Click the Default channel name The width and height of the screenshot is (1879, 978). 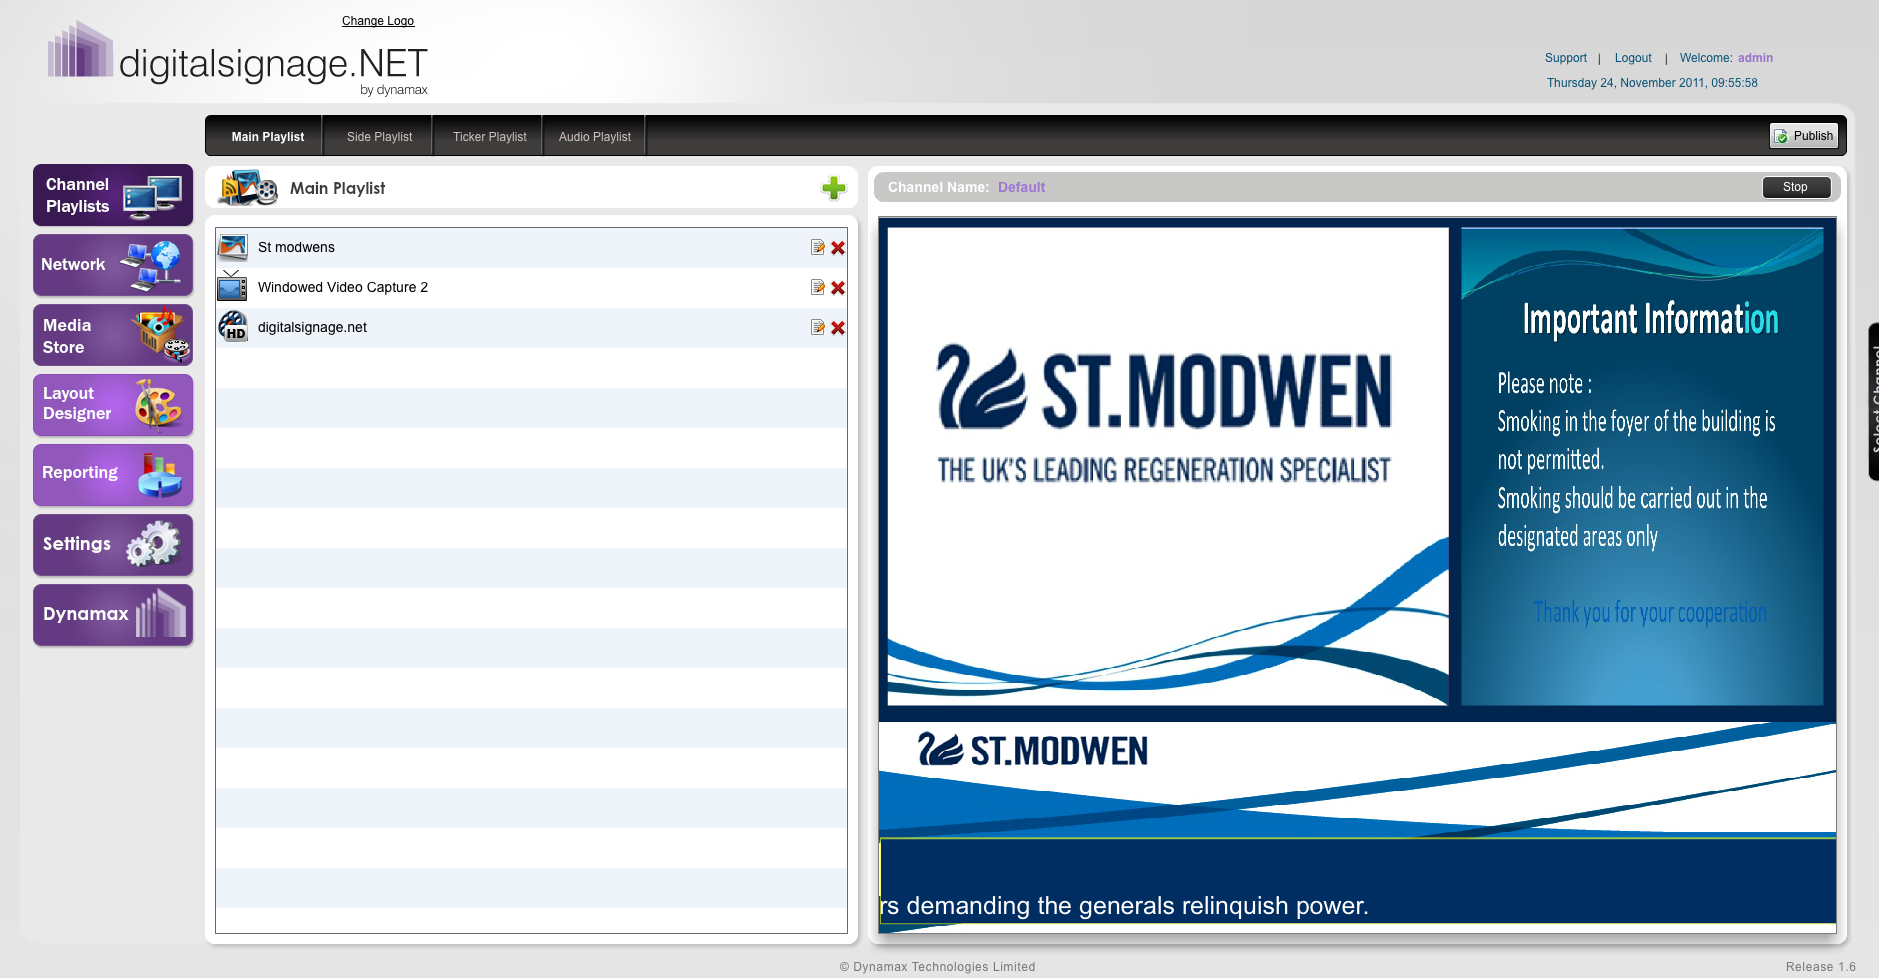1021,187
